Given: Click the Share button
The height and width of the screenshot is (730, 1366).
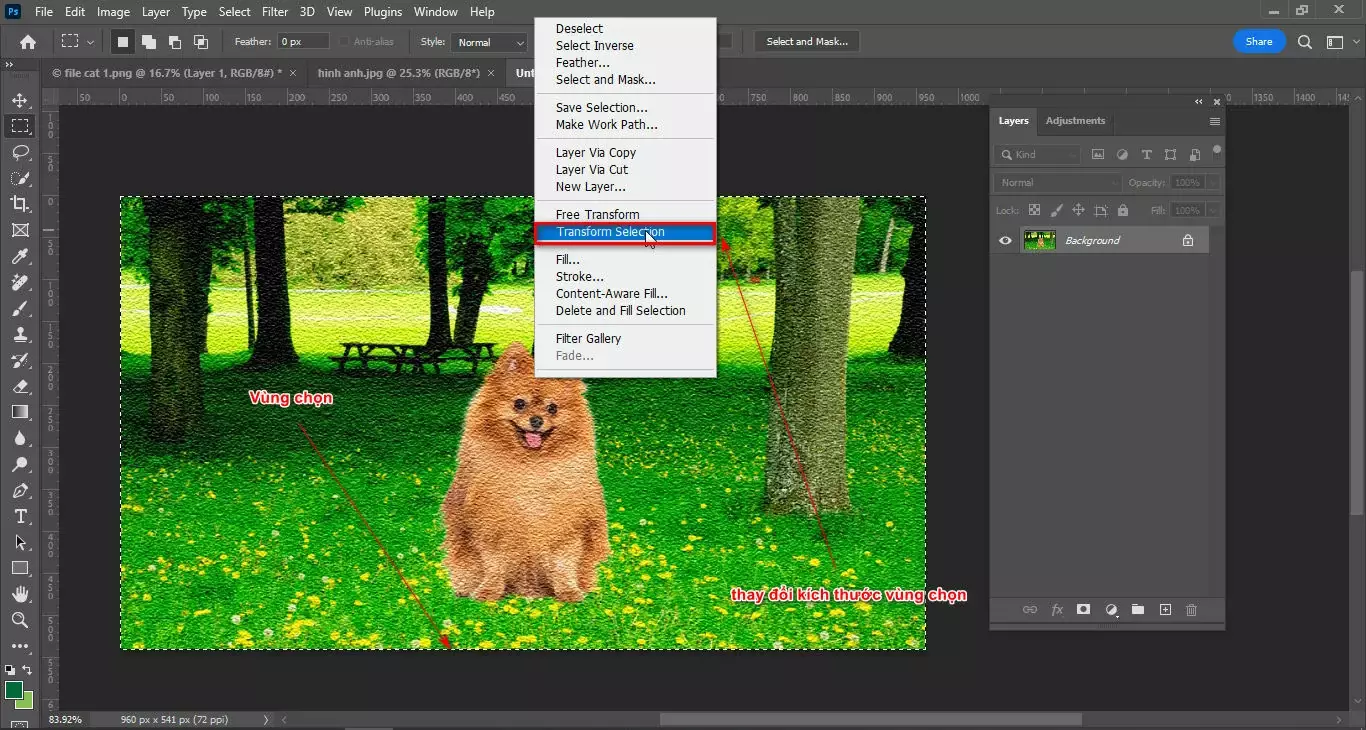Looking at the screenshot, I should point(1258,41).
